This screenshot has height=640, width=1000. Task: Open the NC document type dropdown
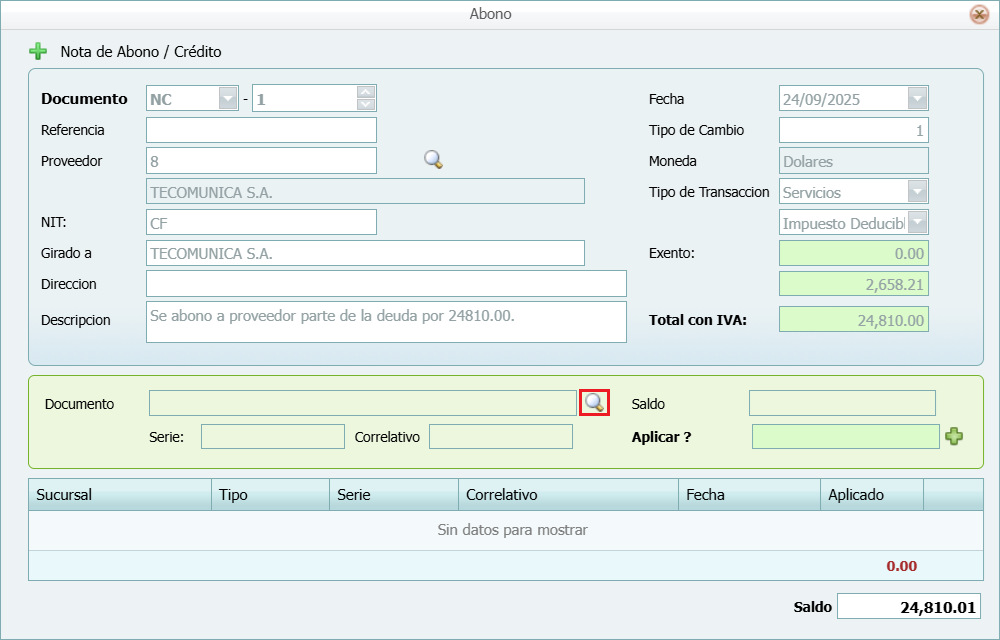pyautogui.click(x=228, y=98)
